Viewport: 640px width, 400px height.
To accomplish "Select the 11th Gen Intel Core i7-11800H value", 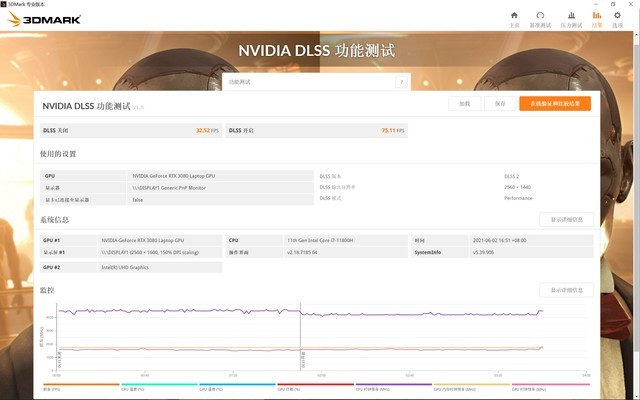I will [x=320, y=240].
